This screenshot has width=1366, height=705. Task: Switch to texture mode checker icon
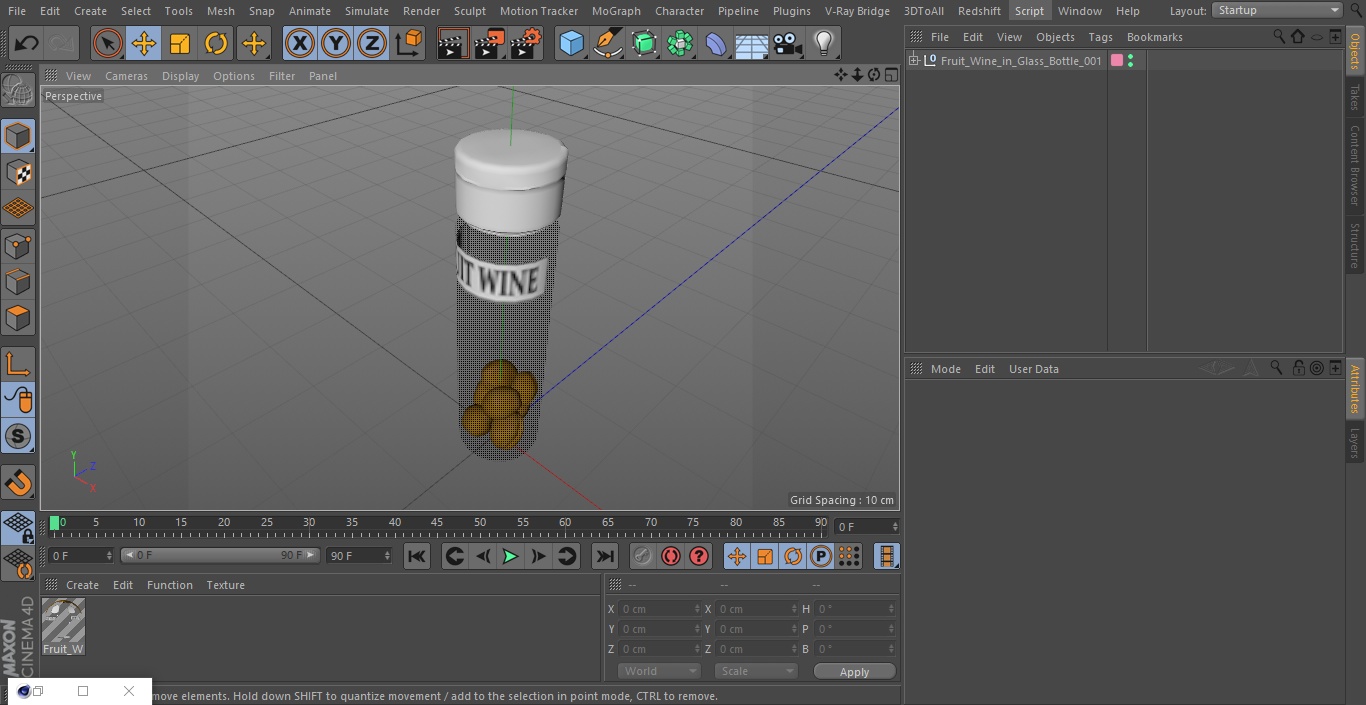[18, 172]
